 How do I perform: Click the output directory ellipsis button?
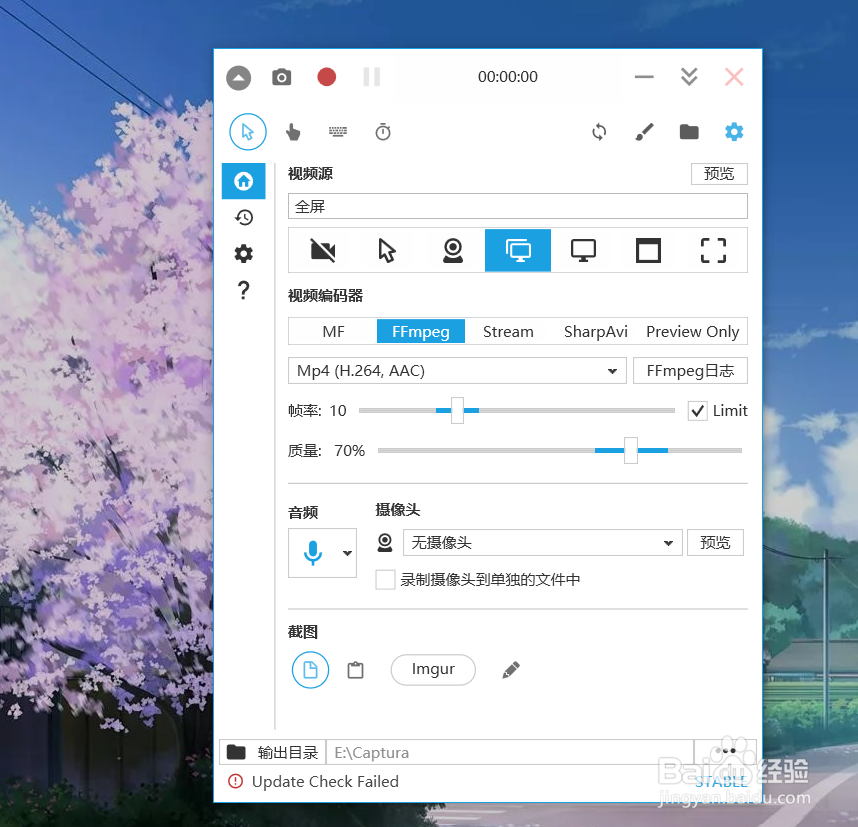pos(726,751)
